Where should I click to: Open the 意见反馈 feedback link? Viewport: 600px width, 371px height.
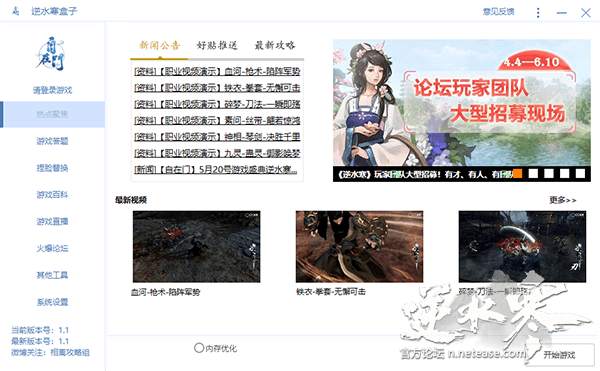tap(498, 12)
